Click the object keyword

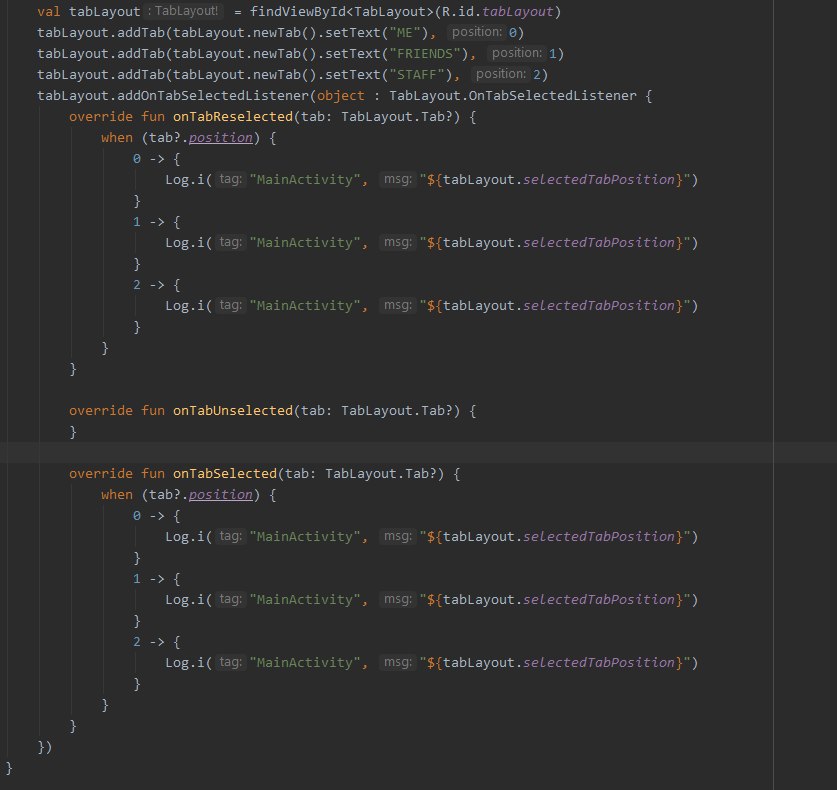(x=341, y=96)
